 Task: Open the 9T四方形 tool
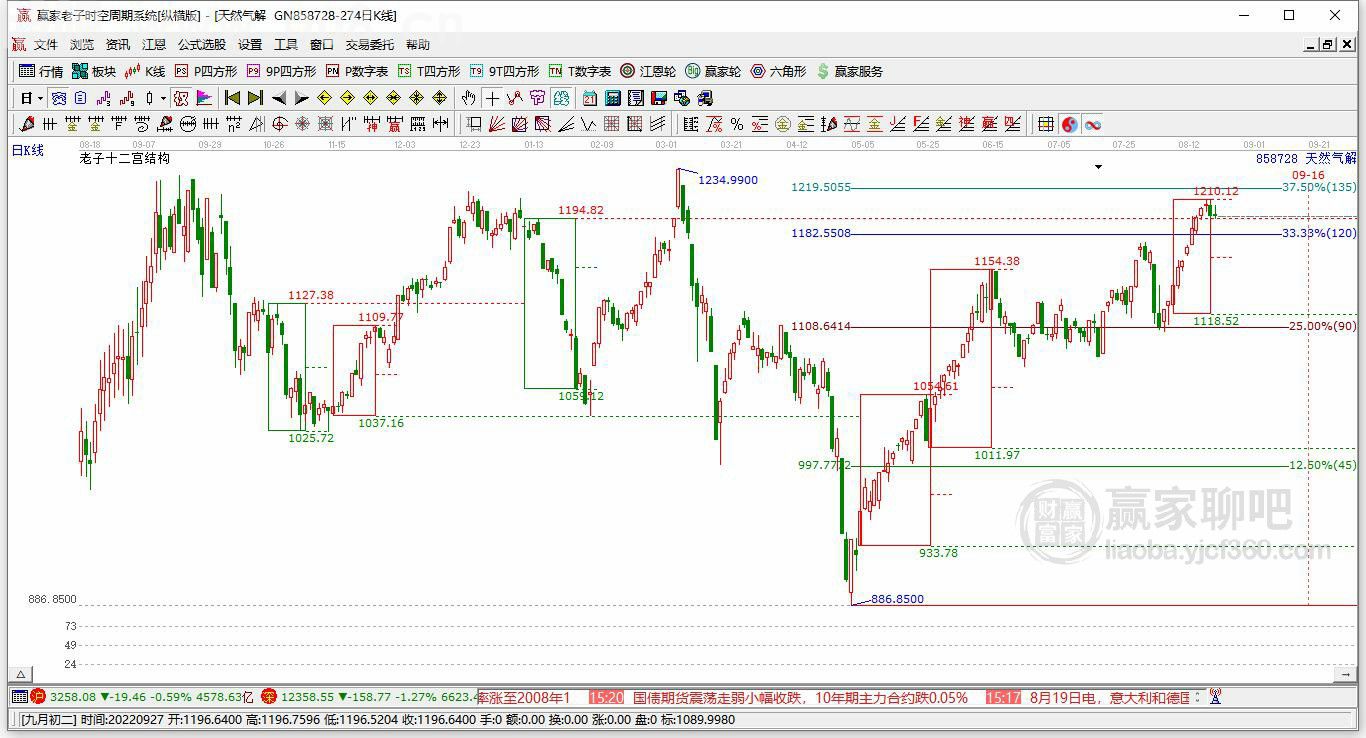click(x=504, y=71)
